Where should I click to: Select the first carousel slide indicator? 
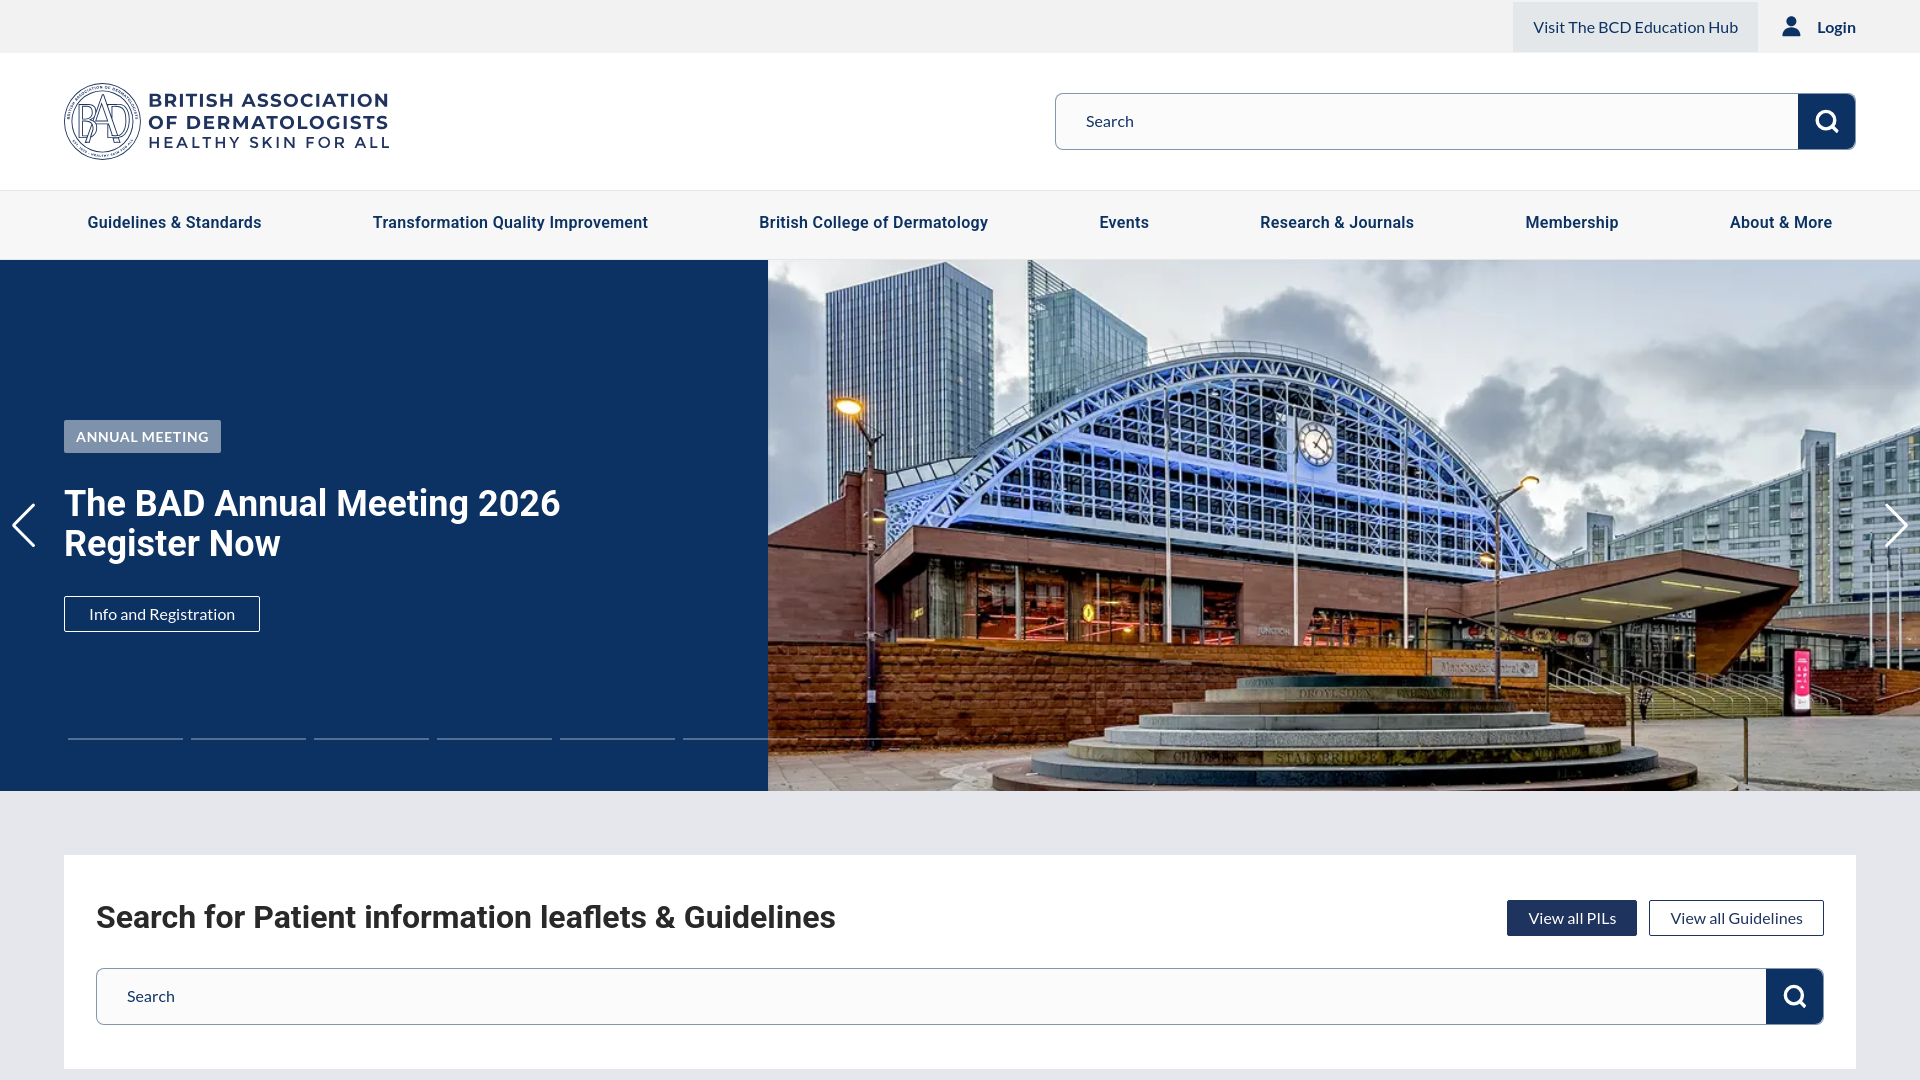tap(125, 739)
